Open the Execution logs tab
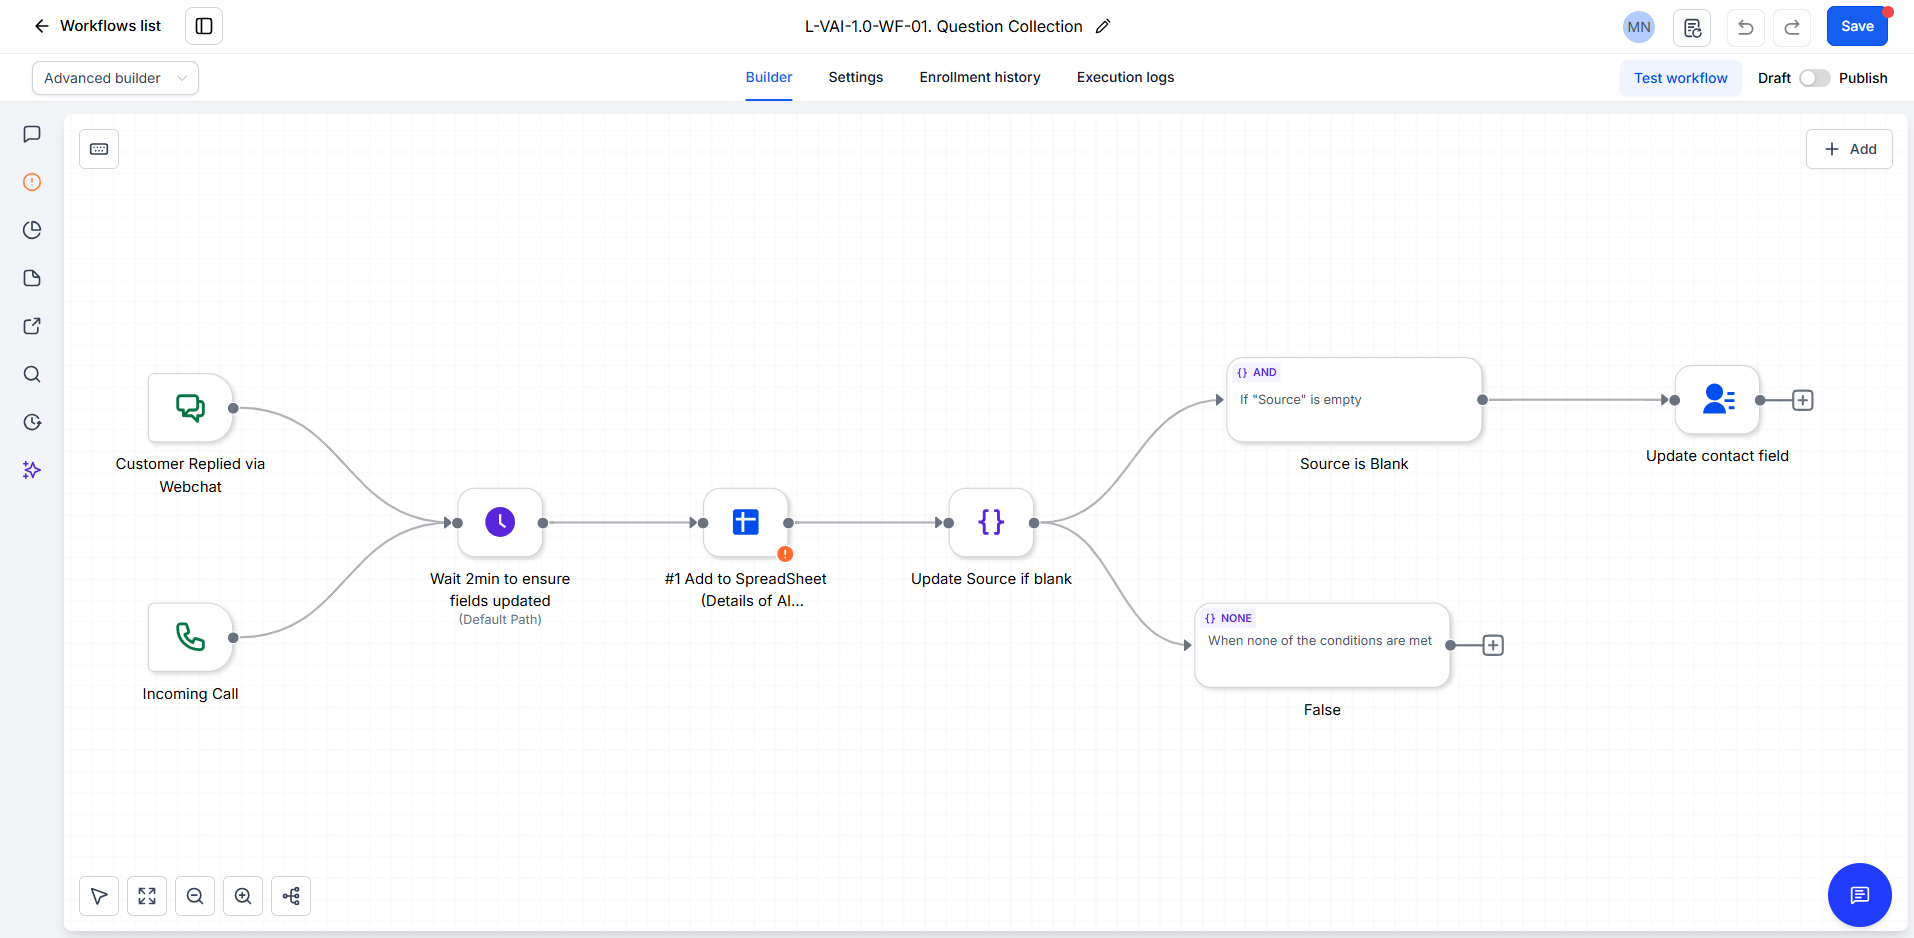 pos(1125,77)
